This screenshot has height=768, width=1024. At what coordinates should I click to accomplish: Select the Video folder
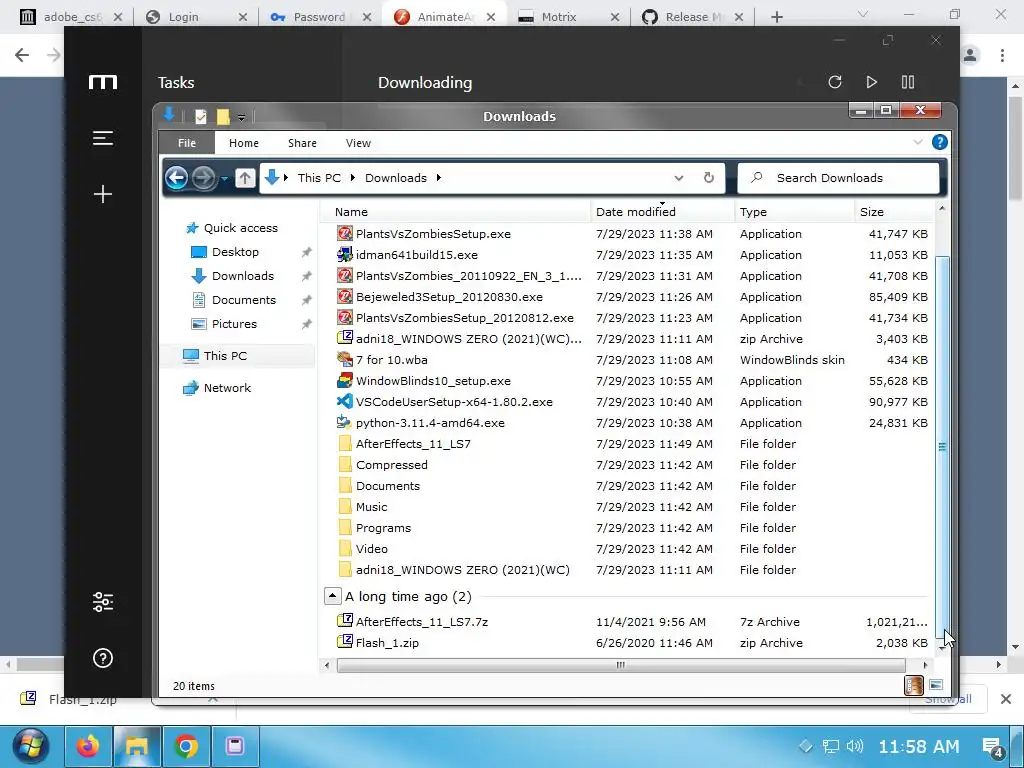[372, 549]
